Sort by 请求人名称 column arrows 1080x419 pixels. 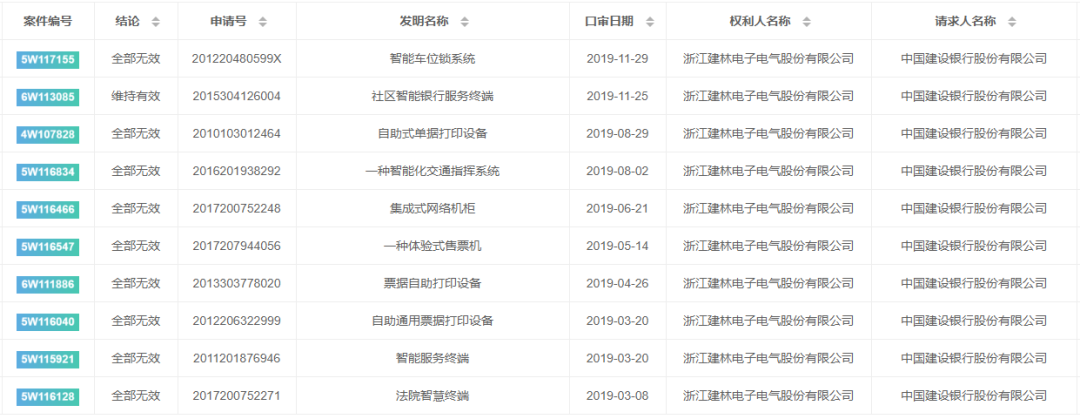1012,21
